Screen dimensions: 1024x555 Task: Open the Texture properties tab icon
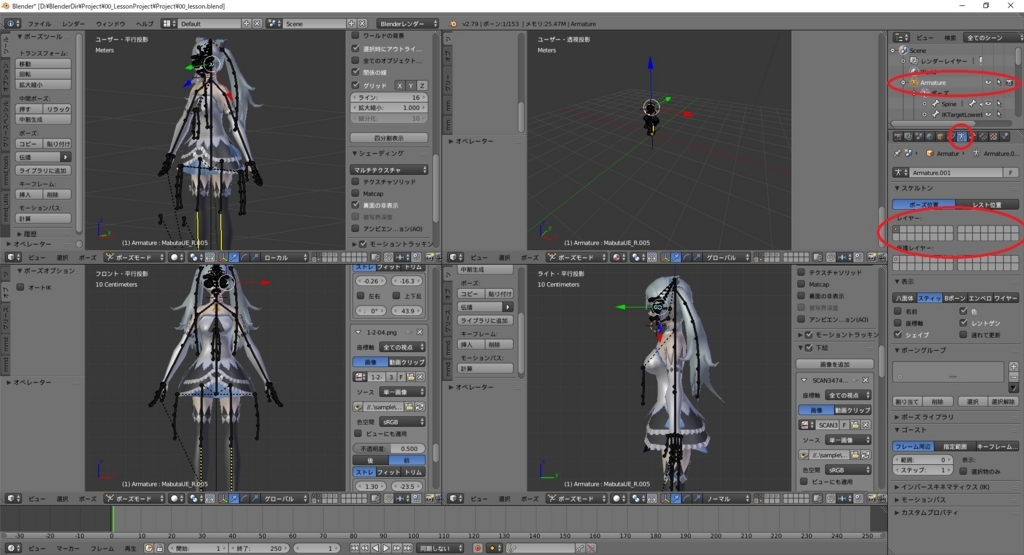pos(993,136)
